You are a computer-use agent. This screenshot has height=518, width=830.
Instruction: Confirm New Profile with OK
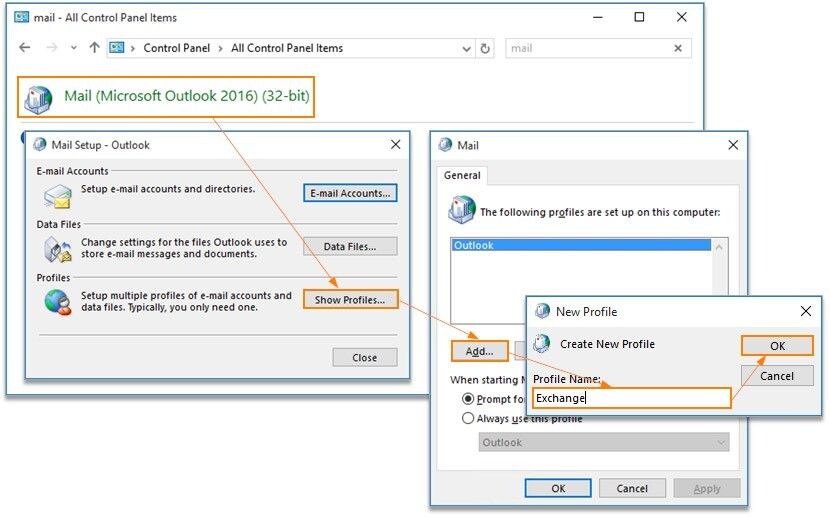[x=777, y=346]
